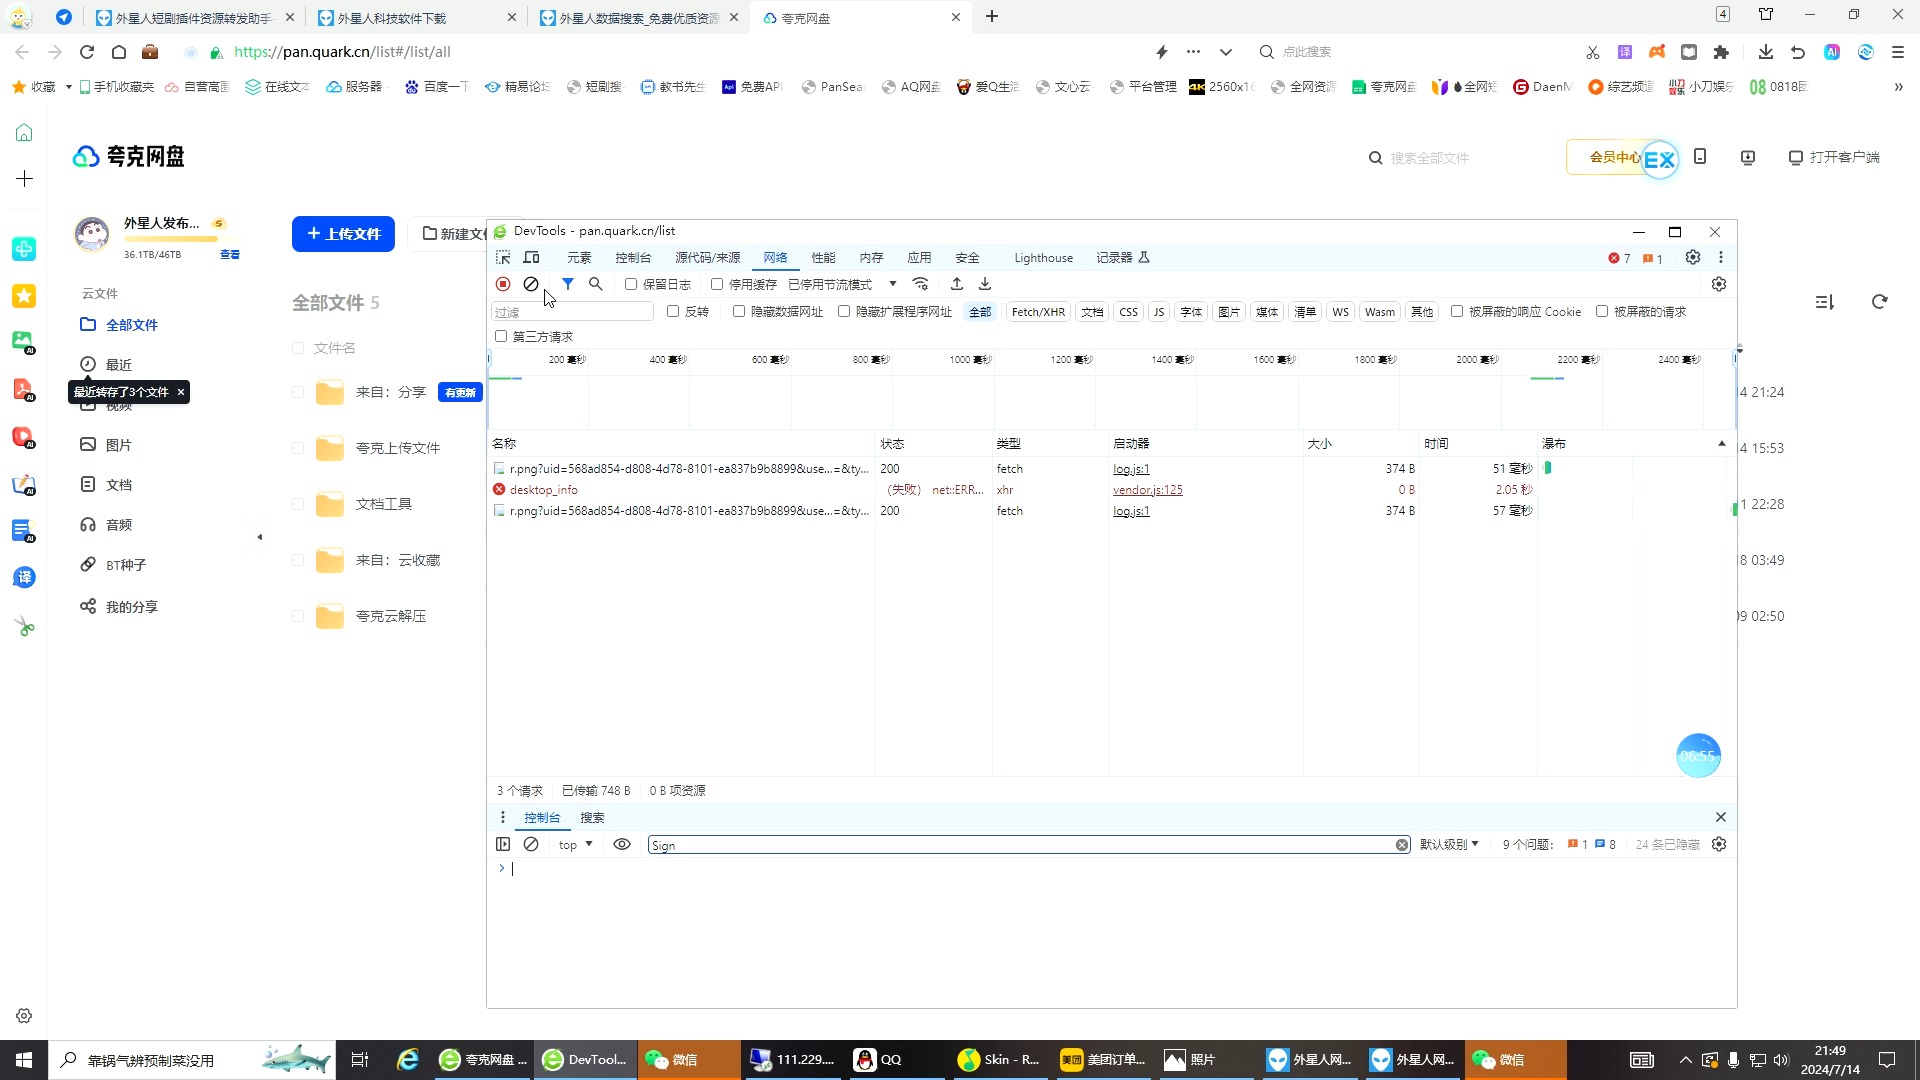Image resolution: width=1920 pixels, height=1080 pixels.
Task: Create a live expression with eye icon
Action: [x=622, y=845]
